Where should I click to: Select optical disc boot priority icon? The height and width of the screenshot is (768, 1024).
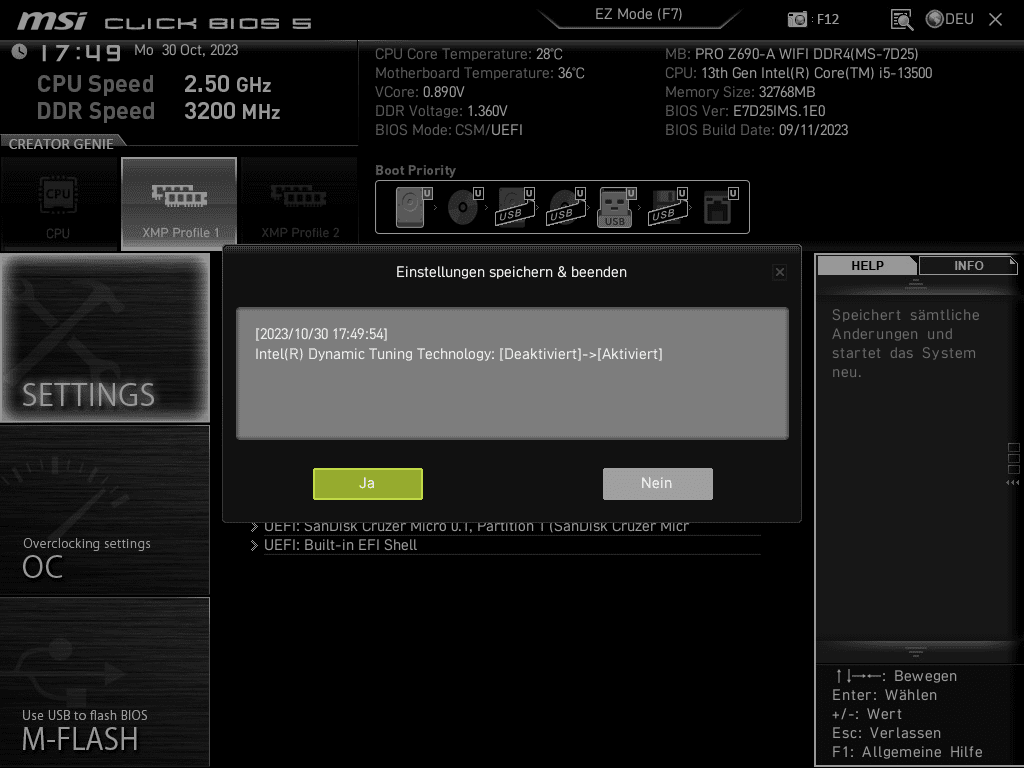click(x=465, y=207)
